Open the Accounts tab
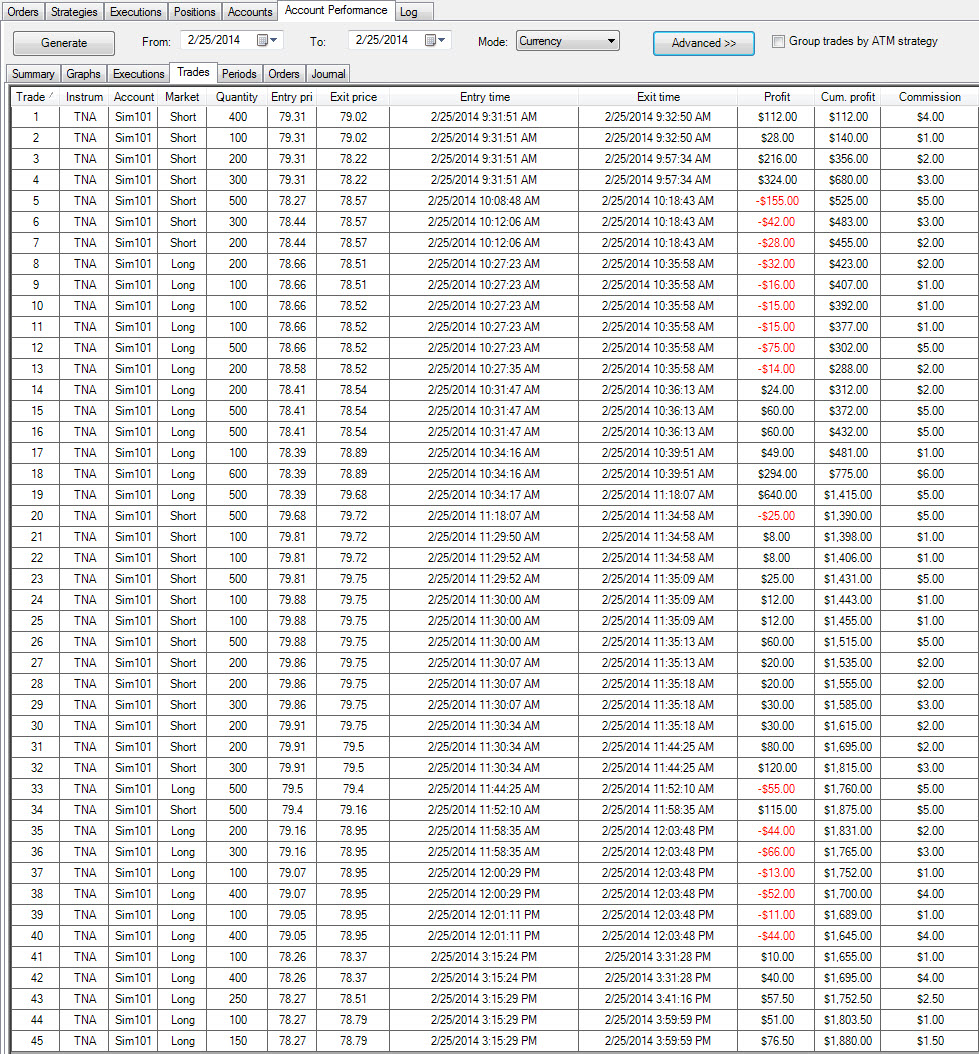 point(249,11)
